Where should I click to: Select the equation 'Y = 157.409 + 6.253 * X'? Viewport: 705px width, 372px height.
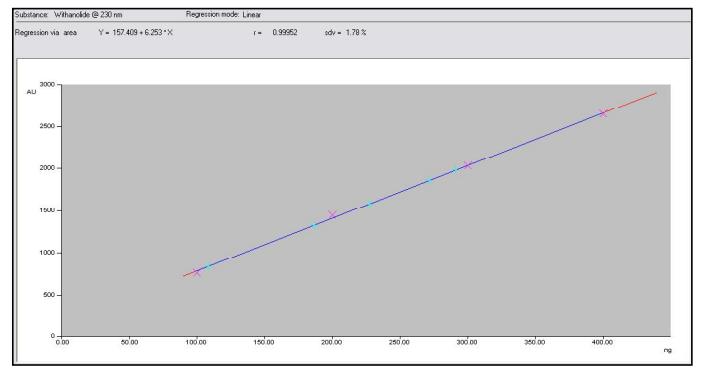pos(136,32)
